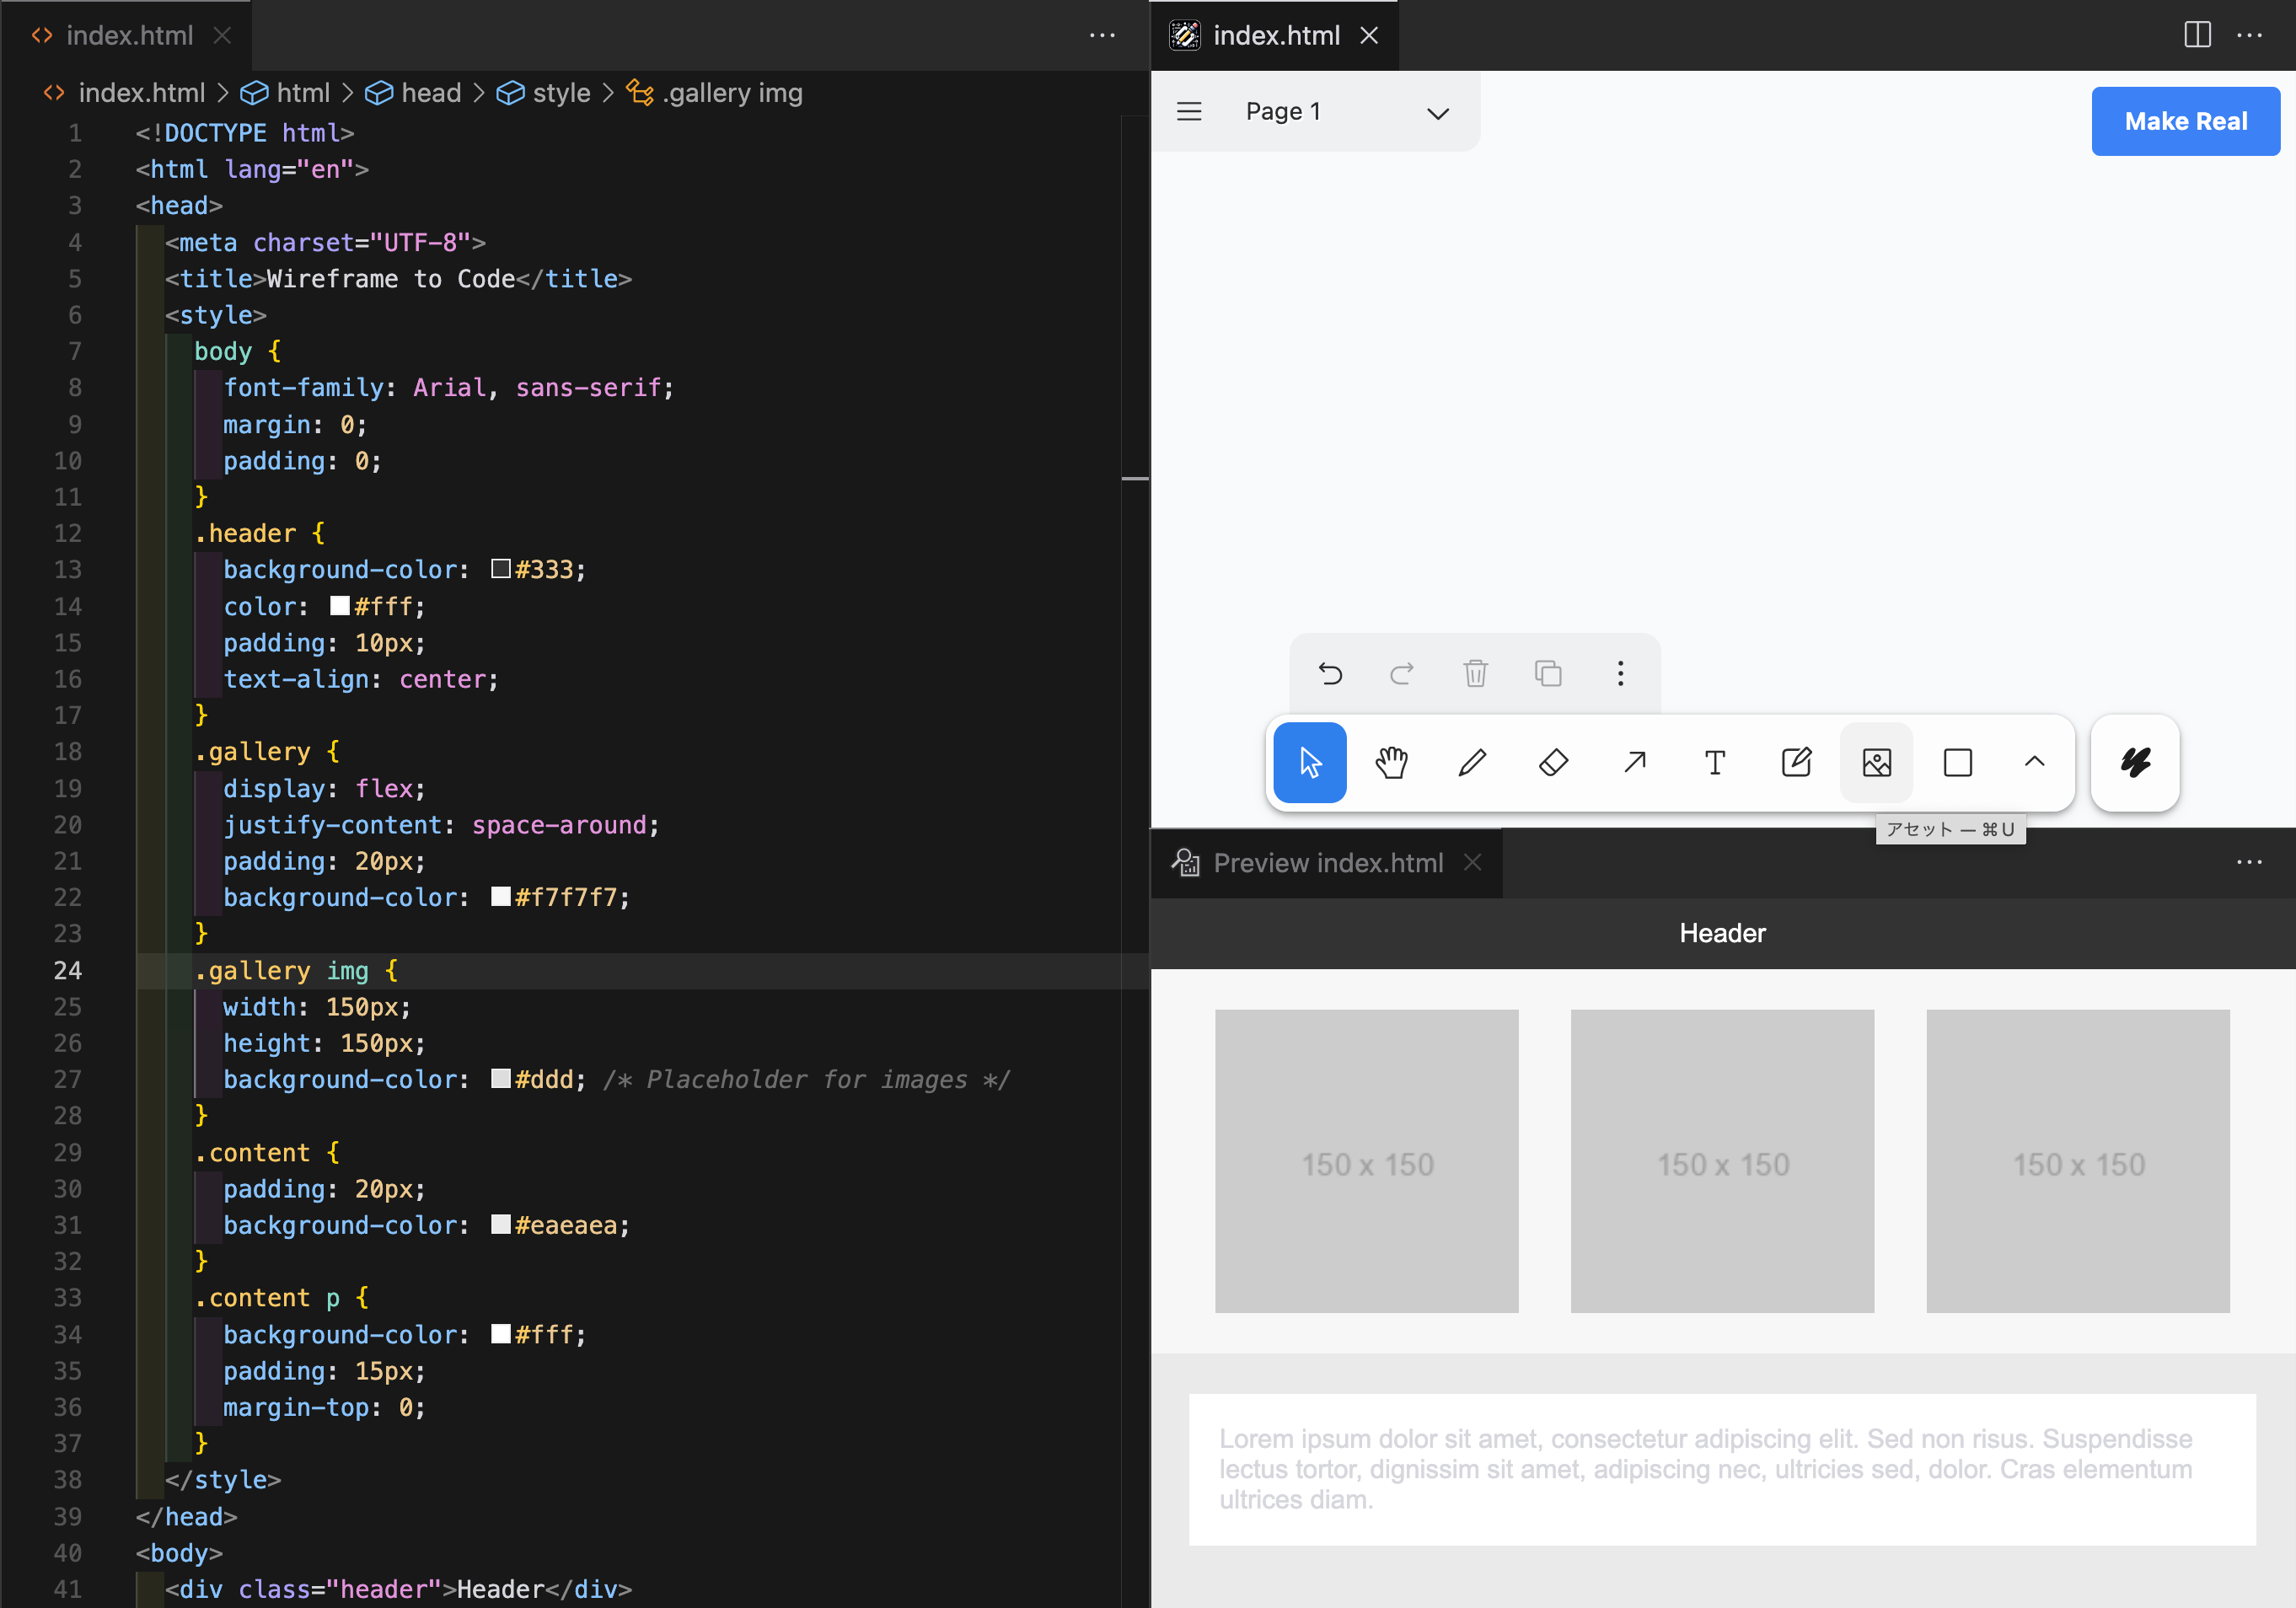Select the Hand tool in drawing toolbar
Viewport: 2296px width, 1608px height.
pyautogui.click(x=1391, y=763)
